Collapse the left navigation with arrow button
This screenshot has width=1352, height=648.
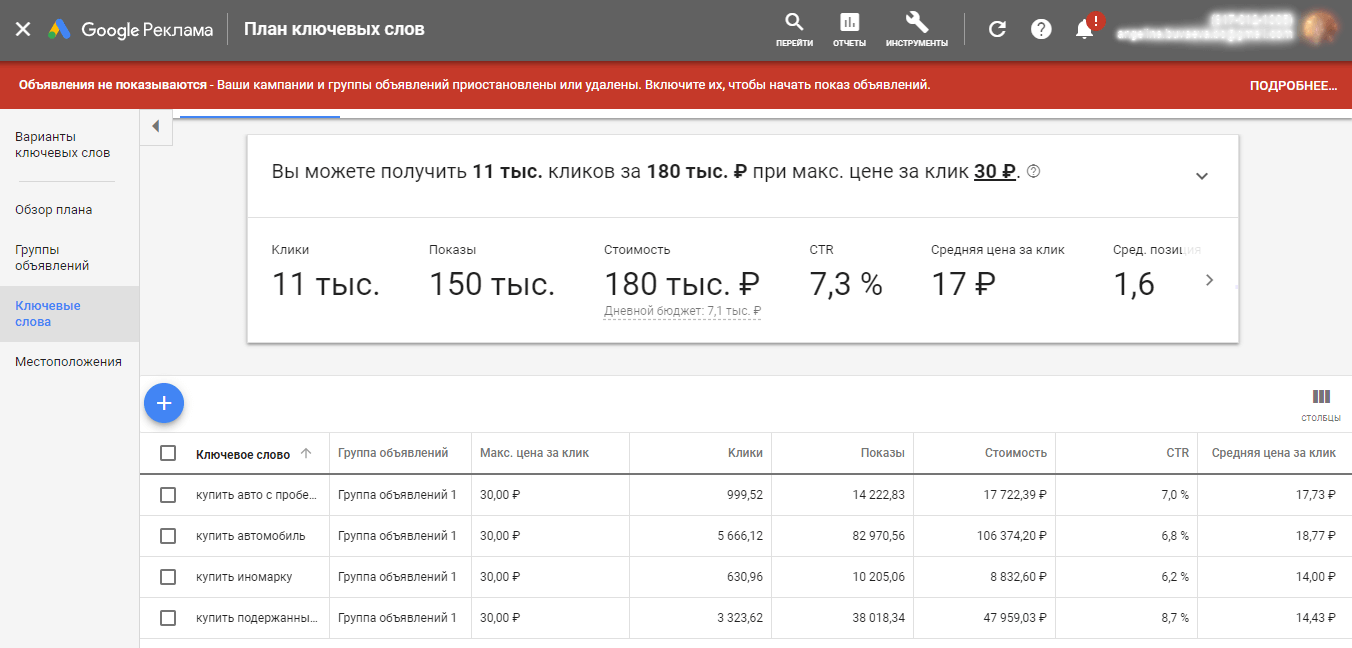(156, 126)
